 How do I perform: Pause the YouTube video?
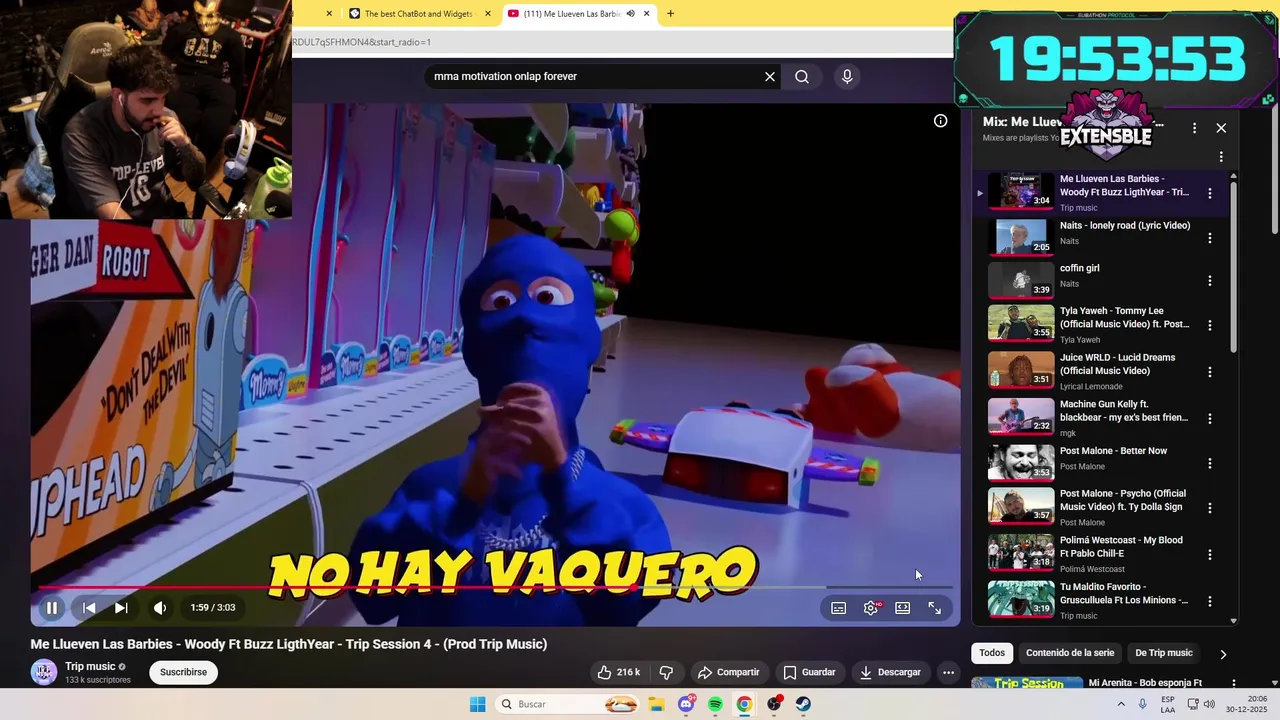coord(52,607)
